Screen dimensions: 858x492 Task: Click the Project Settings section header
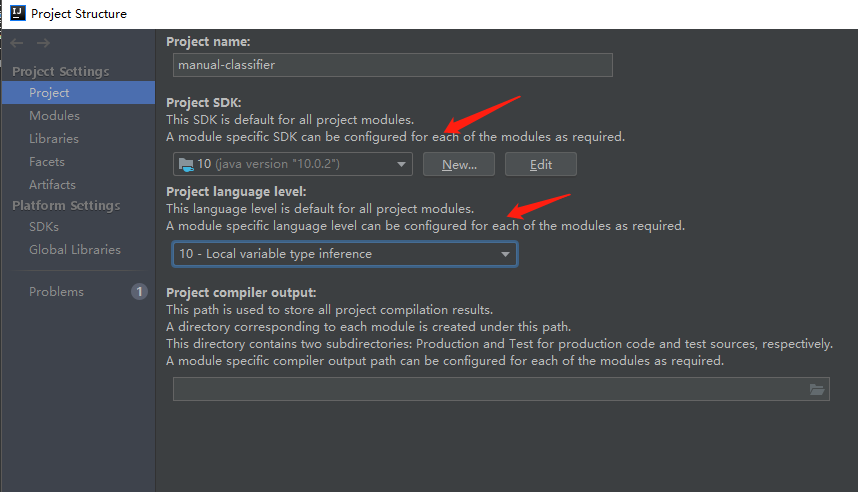[61, 71]
